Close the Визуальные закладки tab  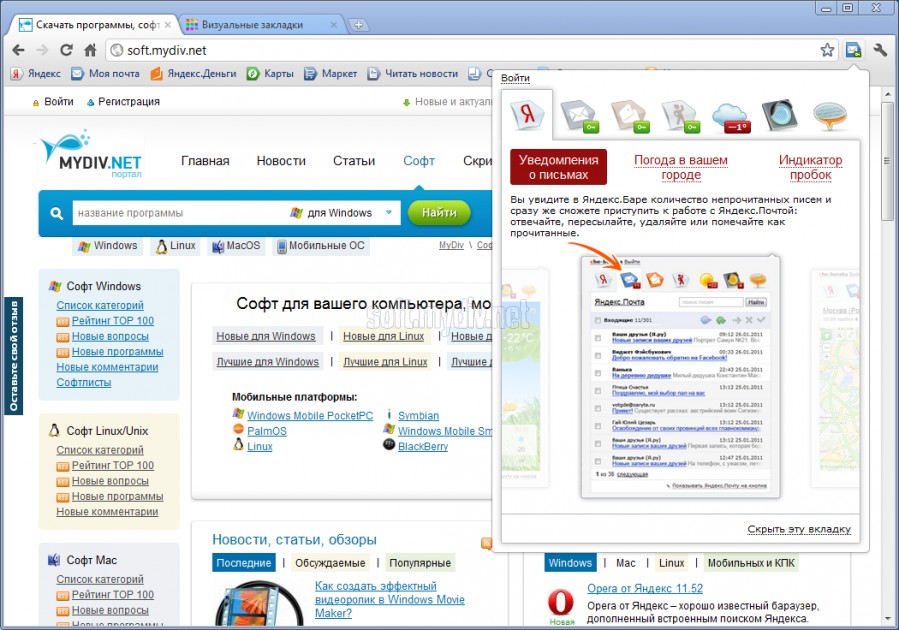point(334,25)
